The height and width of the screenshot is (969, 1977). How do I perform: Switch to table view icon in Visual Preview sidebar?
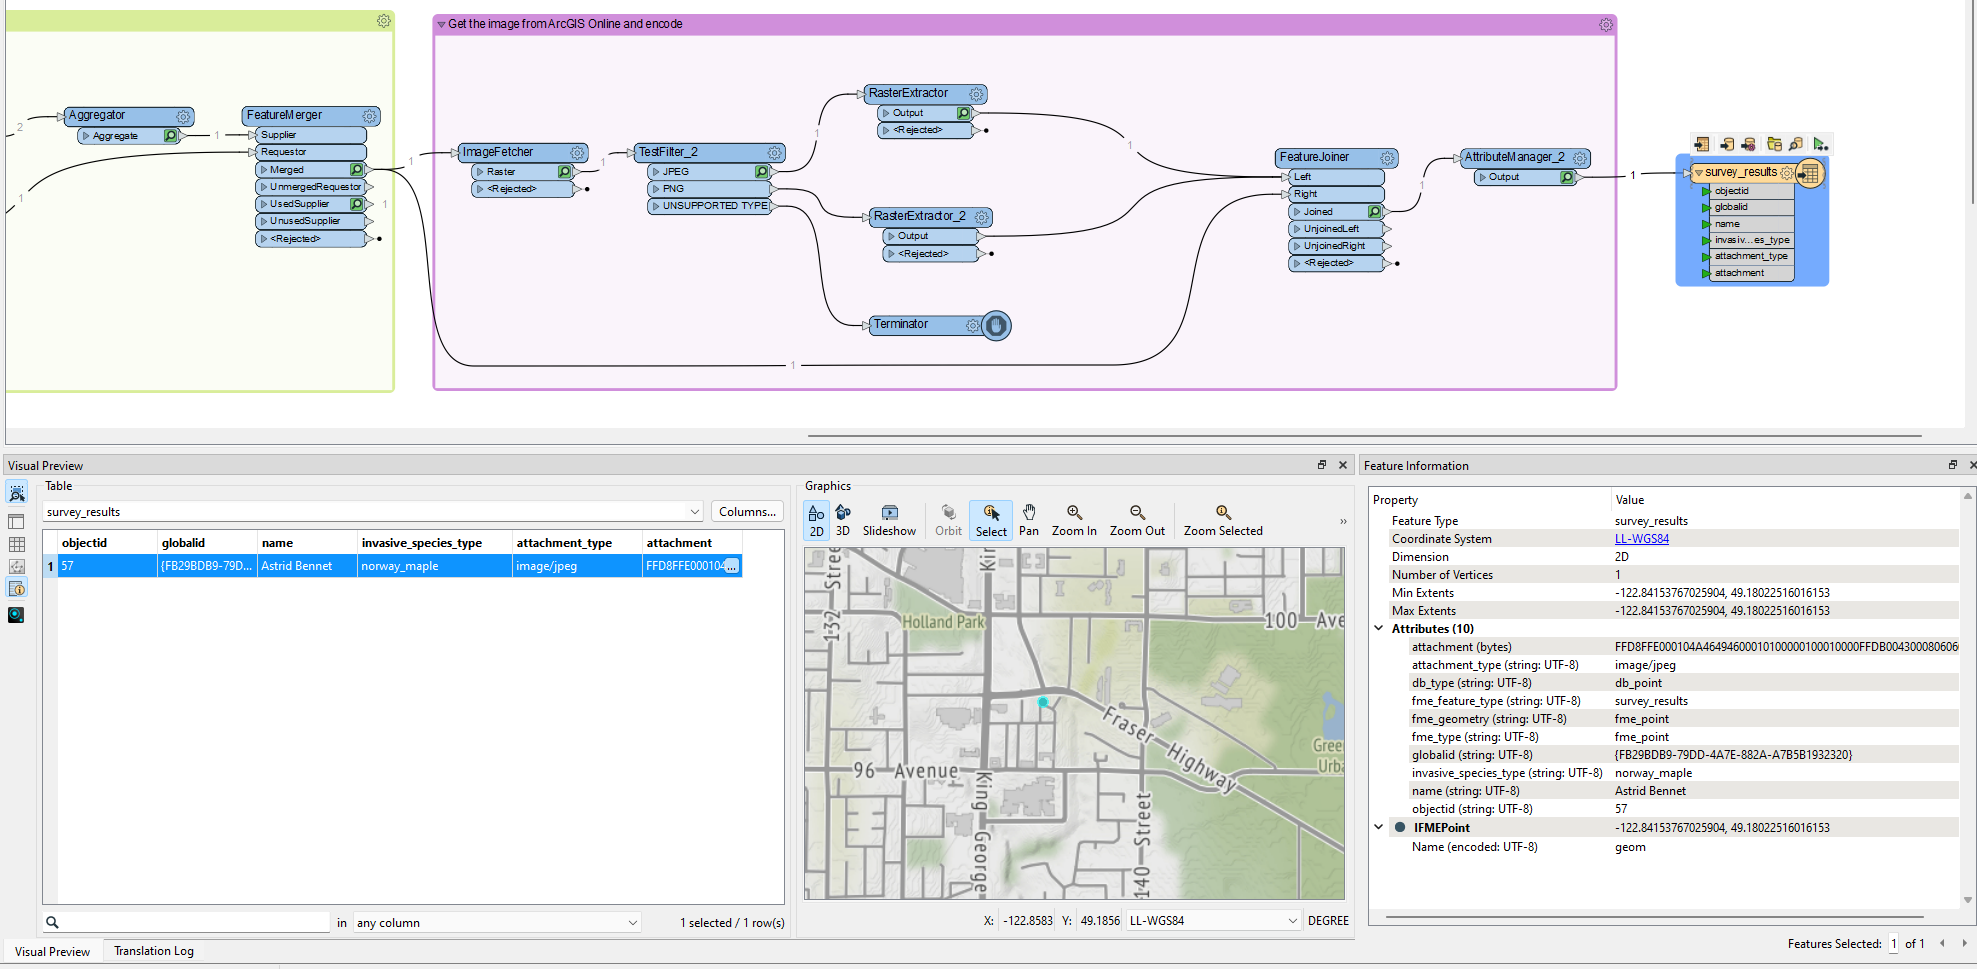pyautogui.click(x=16, y=544)
